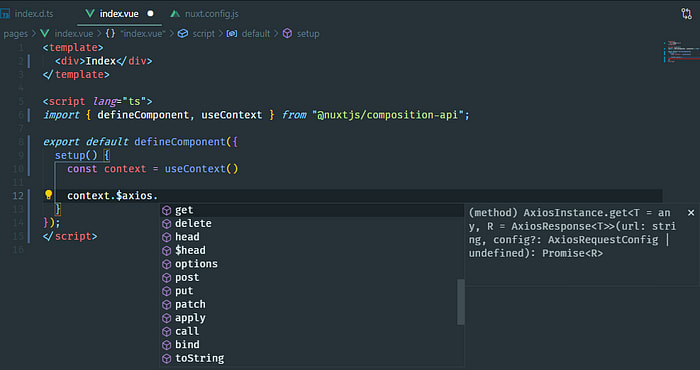This screenshot has height=370, width=700.
Task: Click the opening <template> tag
Action: 73,47
